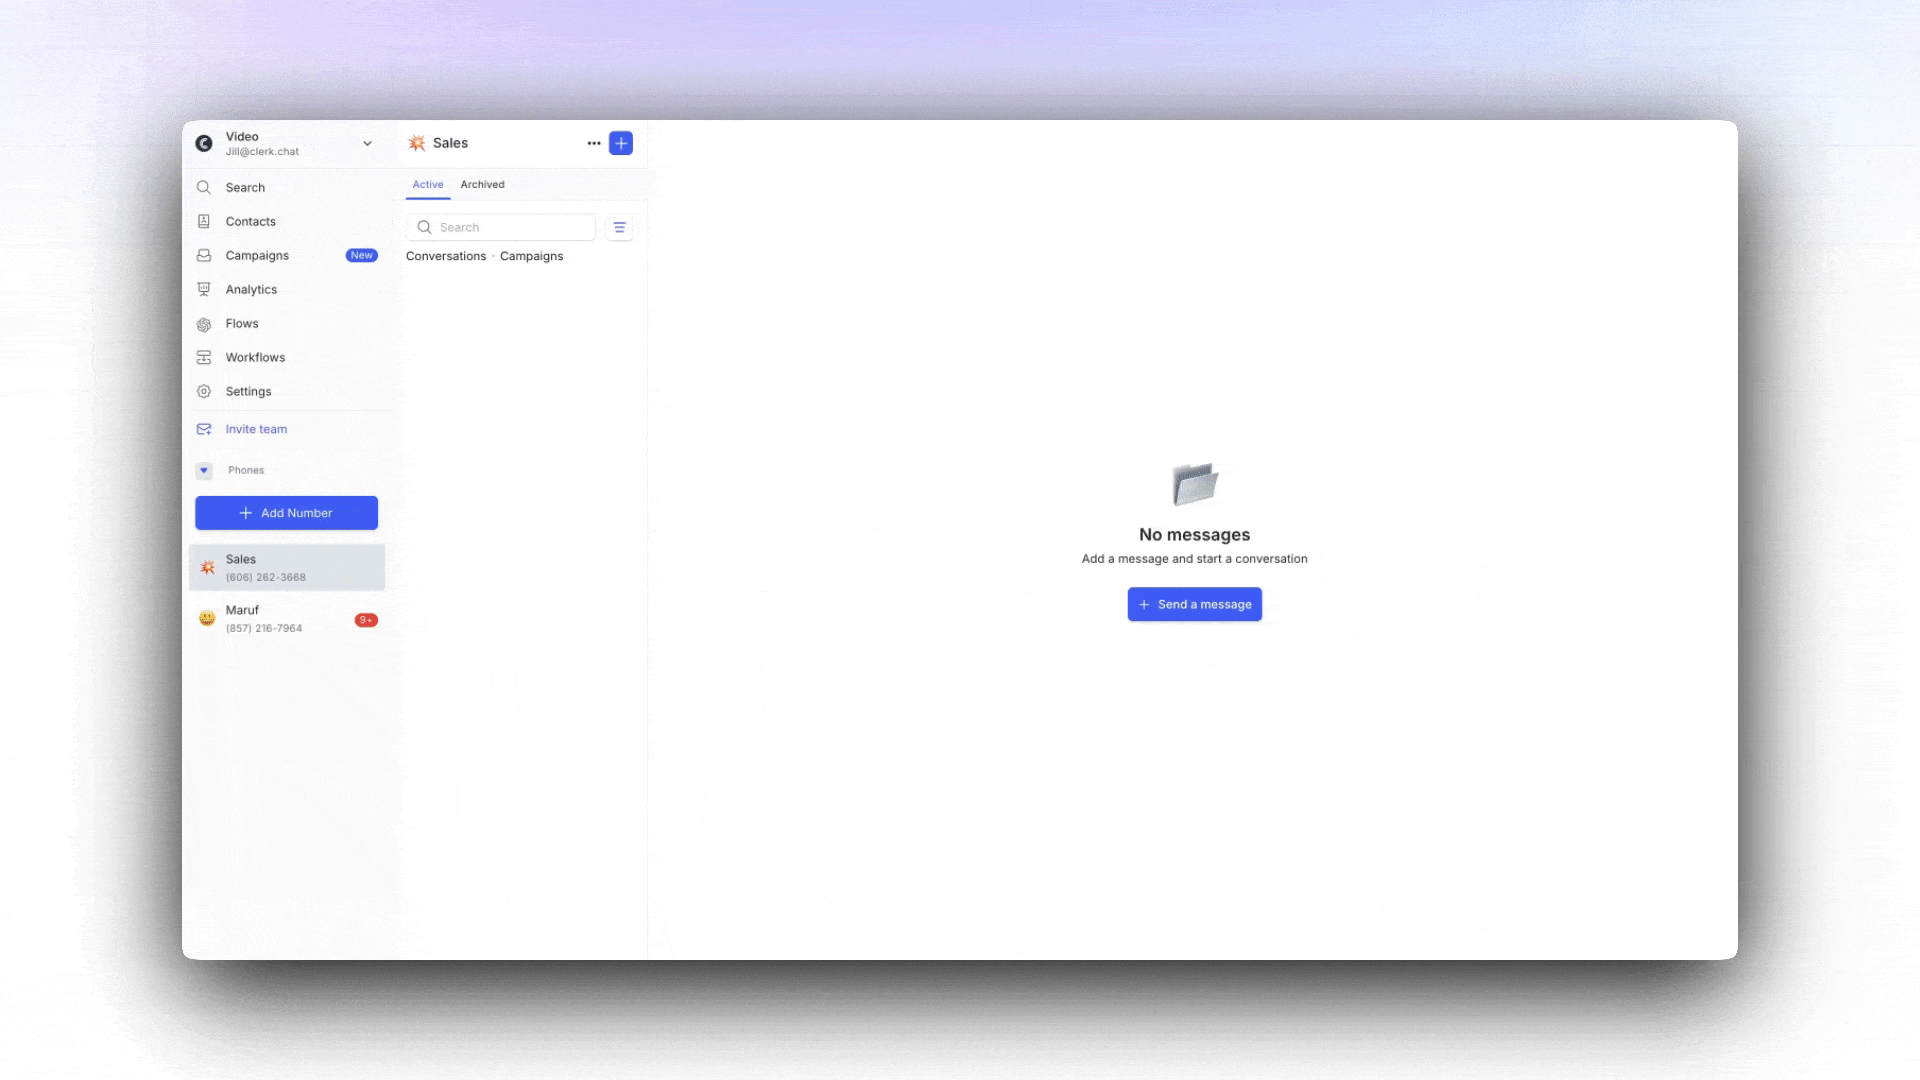Click the Add Number button
This screenshot has height=1080, width=1920.
(x=286, y=513)
